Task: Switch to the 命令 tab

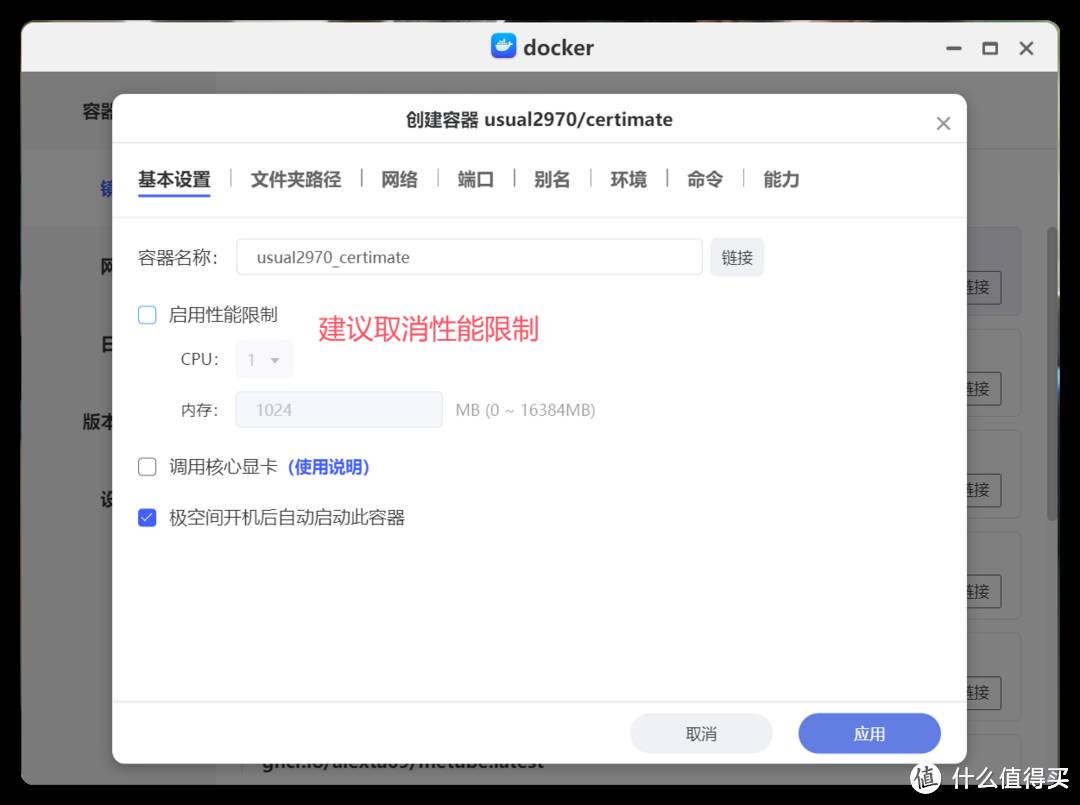Action: [705, 180]
